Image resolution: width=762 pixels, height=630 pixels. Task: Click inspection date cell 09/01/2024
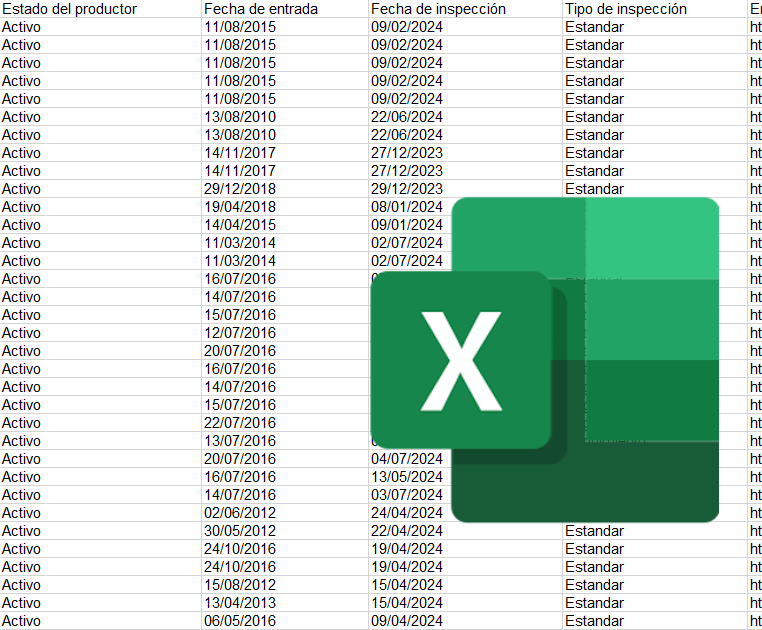(x=406, y=225)
